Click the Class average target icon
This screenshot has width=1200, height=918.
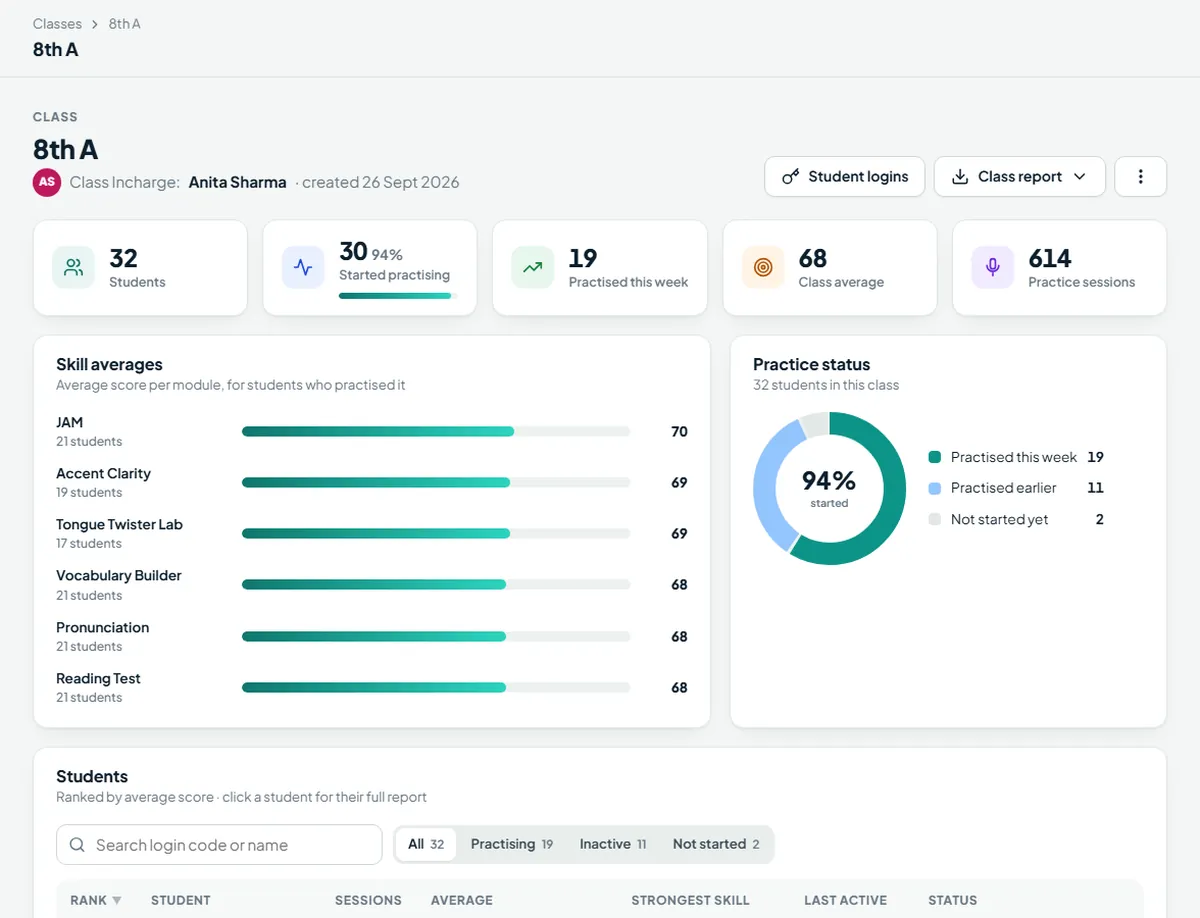[x=763, y=268]
